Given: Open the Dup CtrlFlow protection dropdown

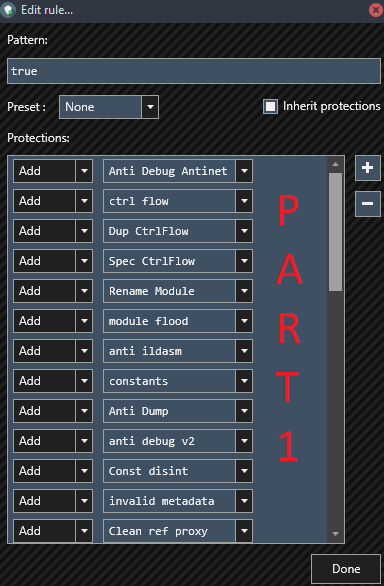Looking at the screenshot, I should (x=178, y=231).
